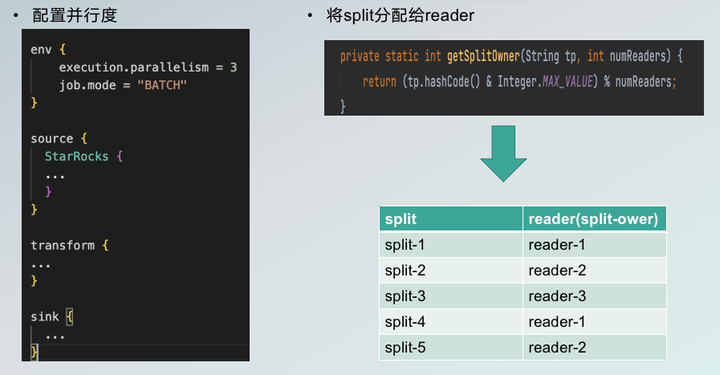Click MAX_VALUE constant in return statement
Viewport: 720px width, 375px height.
(568, 82)
